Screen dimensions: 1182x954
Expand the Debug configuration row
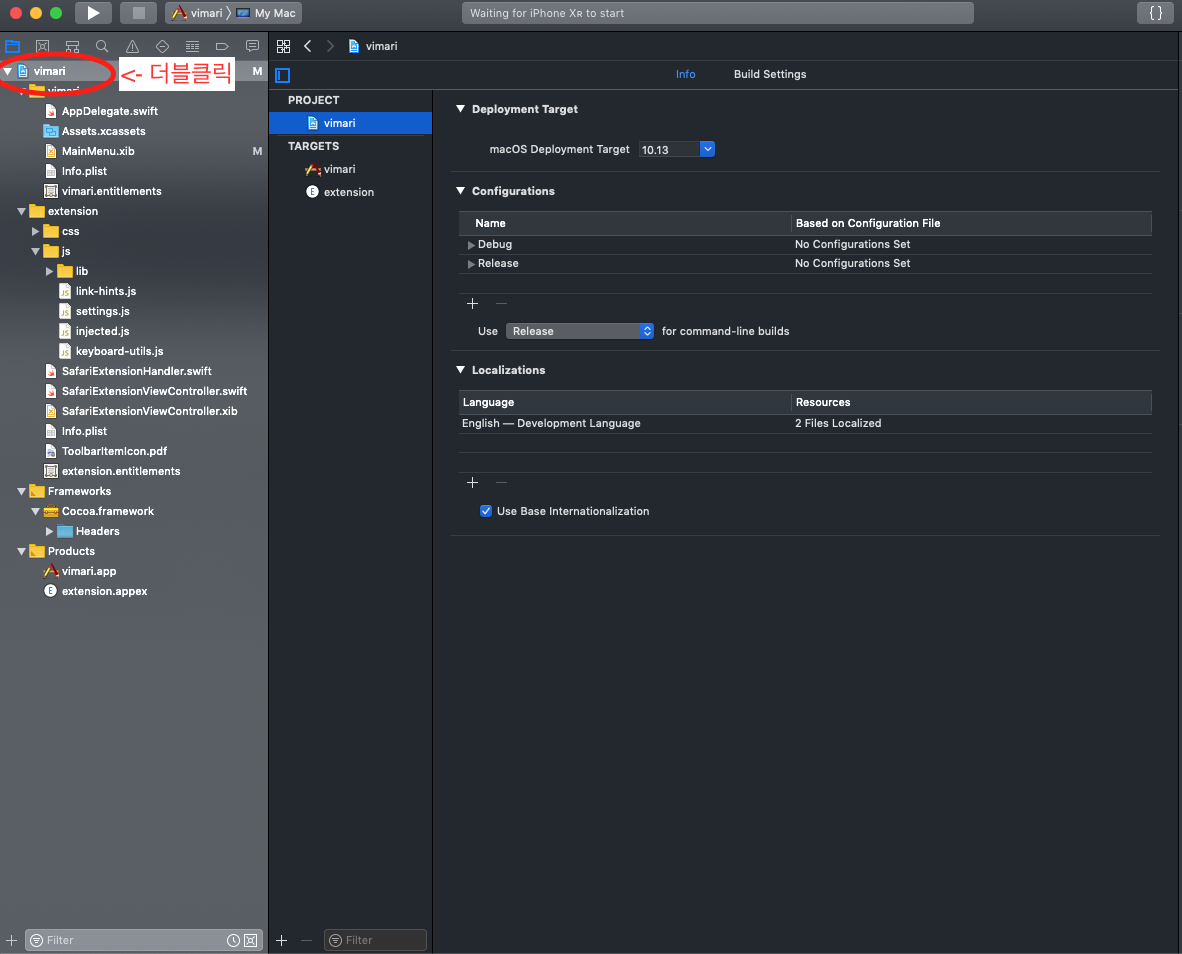[x=471, y=245]
